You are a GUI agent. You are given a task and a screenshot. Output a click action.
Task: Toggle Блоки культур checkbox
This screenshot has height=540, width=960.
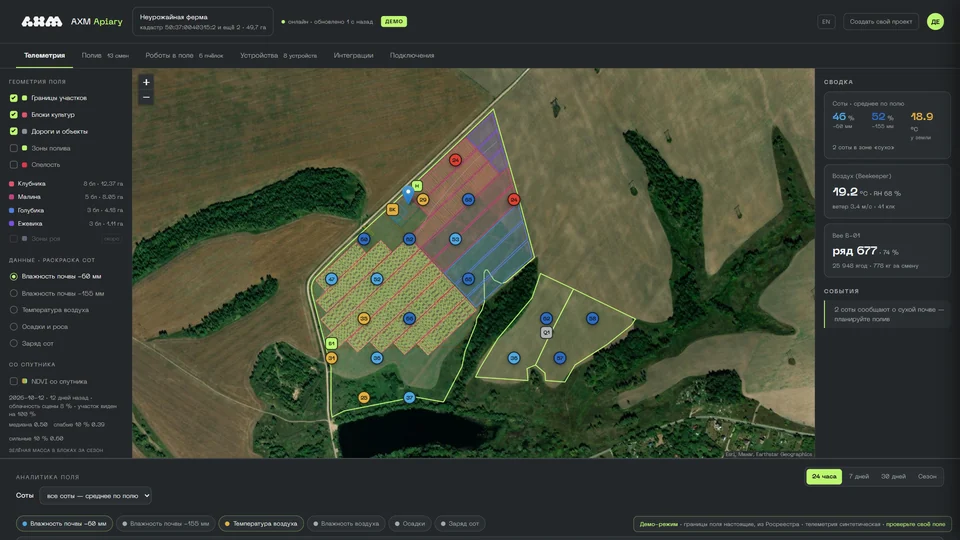[x=13, y=114]
